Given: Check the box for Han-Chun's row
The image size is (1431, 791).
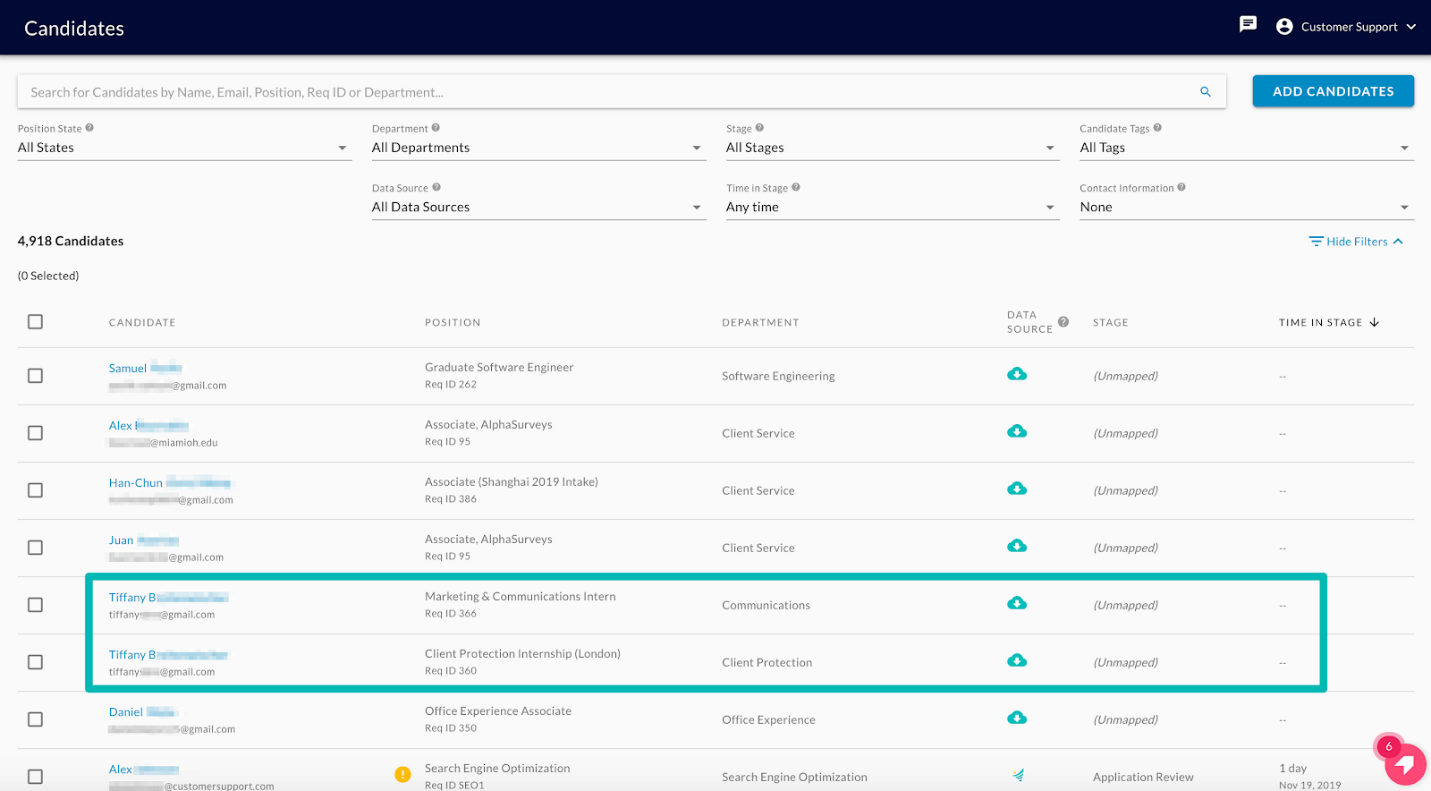Looking at the screenshot, I should (35, 490).
